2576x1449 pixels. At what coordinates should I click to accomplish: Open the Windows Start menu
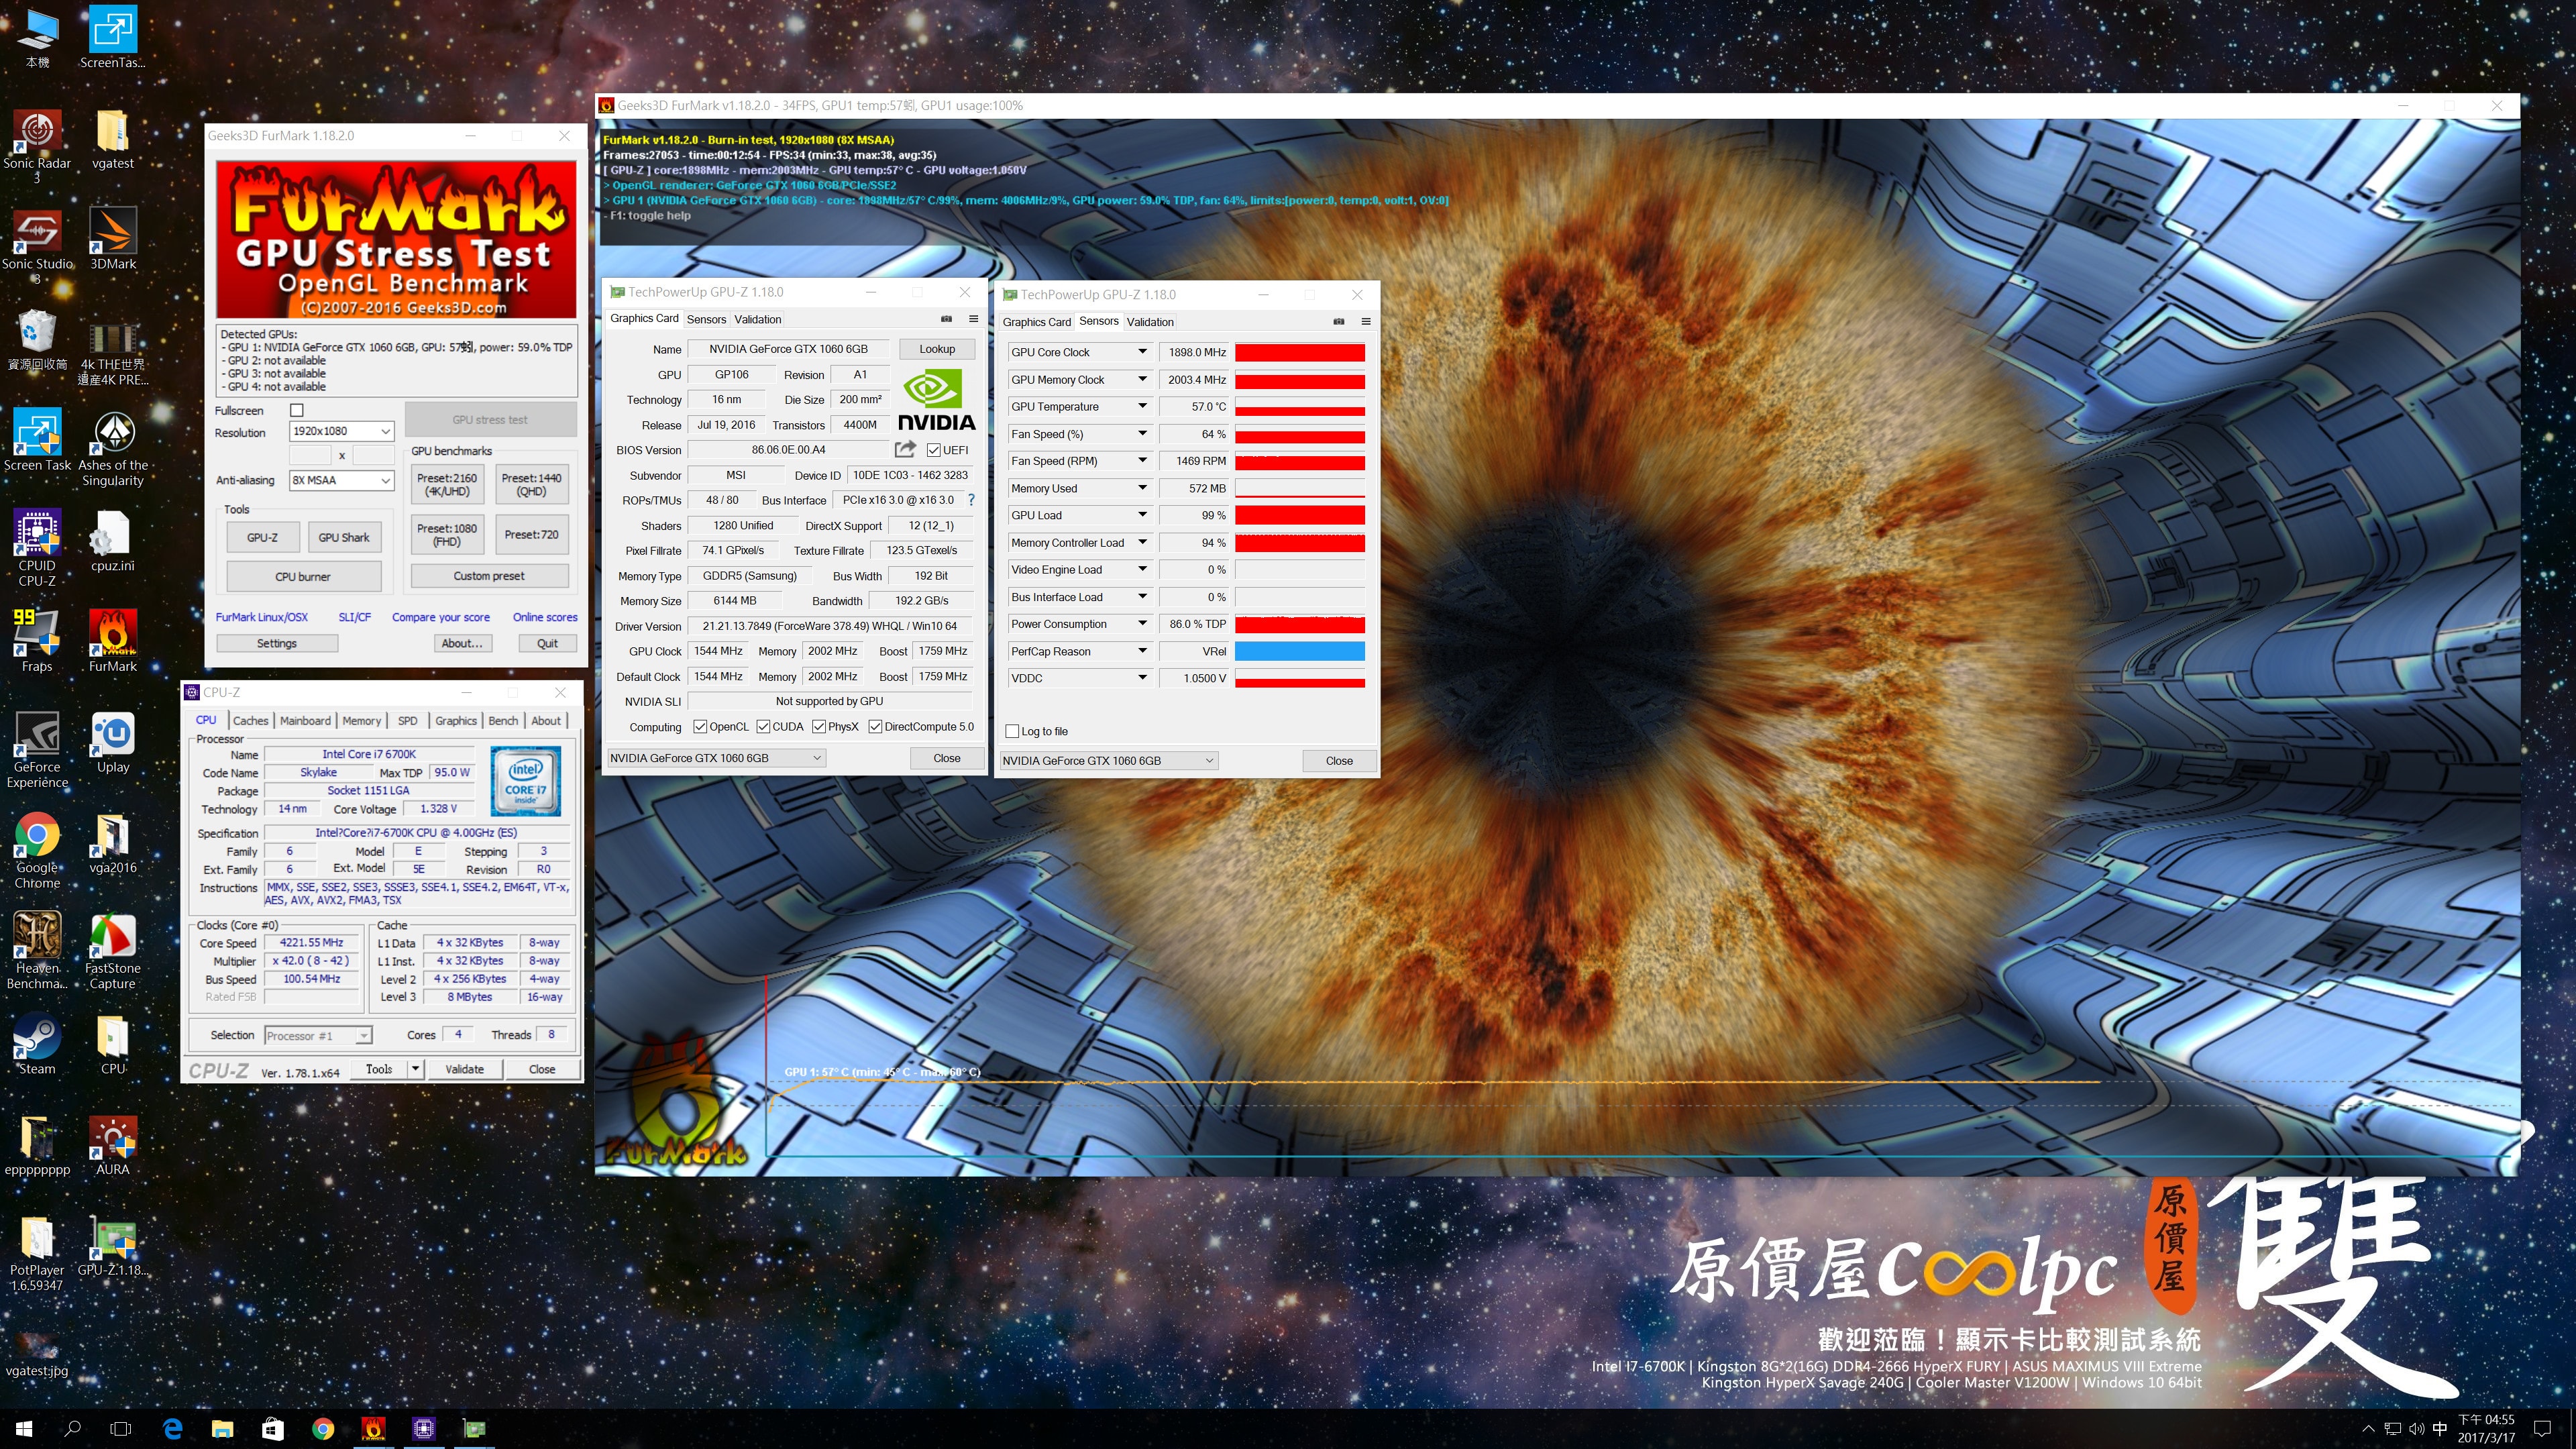24,1429
